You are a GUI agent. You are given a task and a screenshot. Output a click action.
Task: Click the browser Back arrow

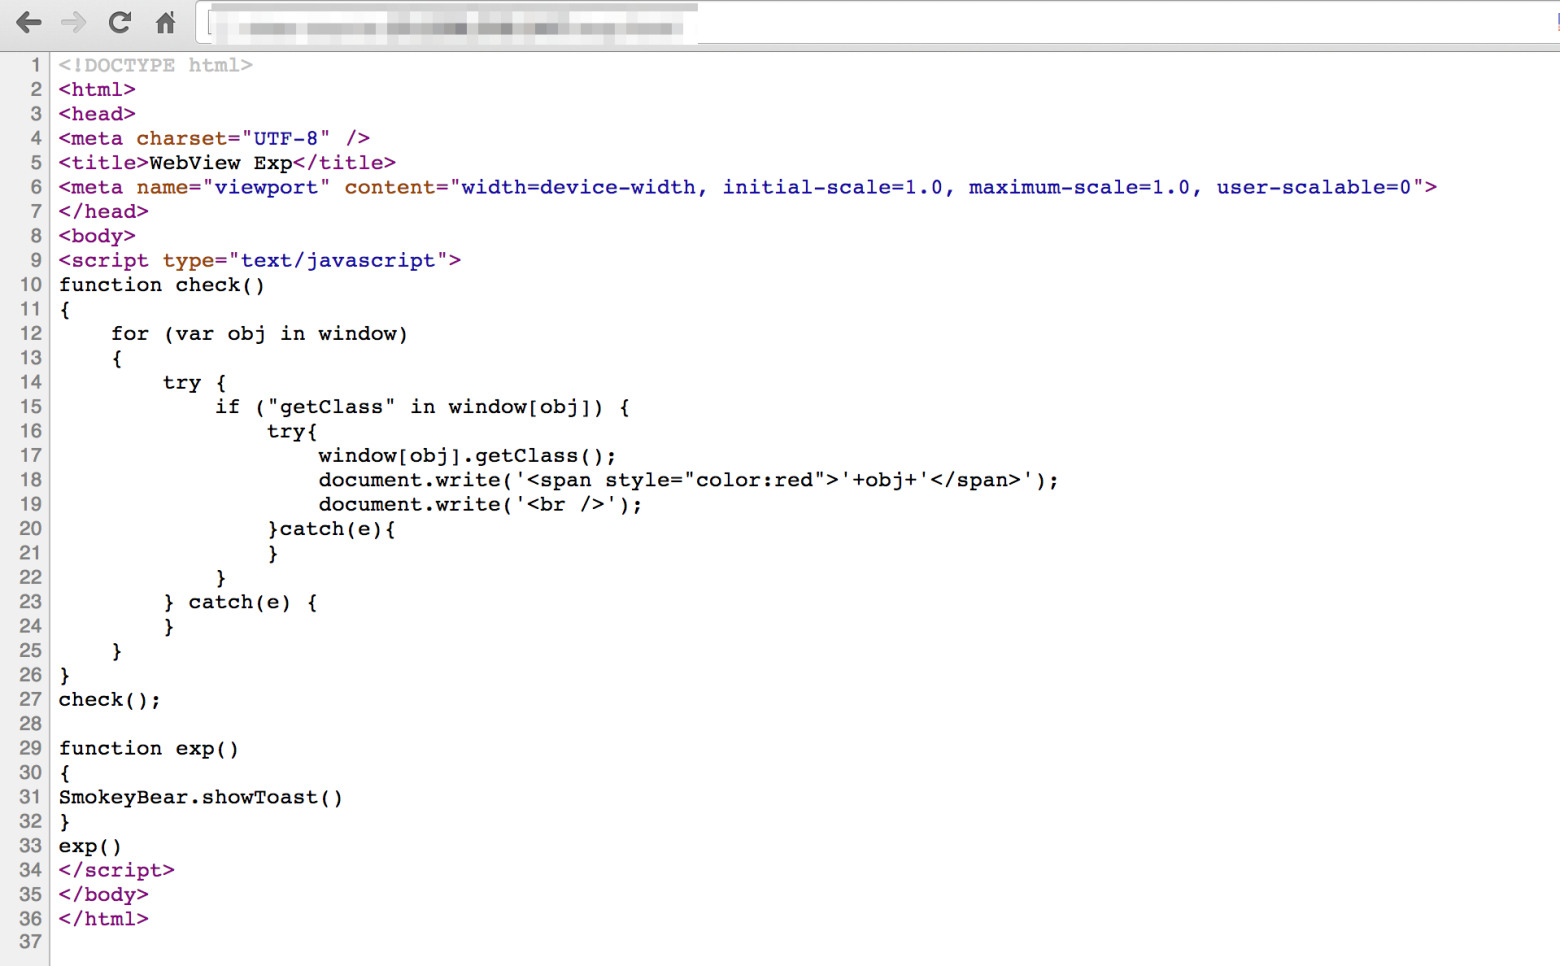point(29,22)
